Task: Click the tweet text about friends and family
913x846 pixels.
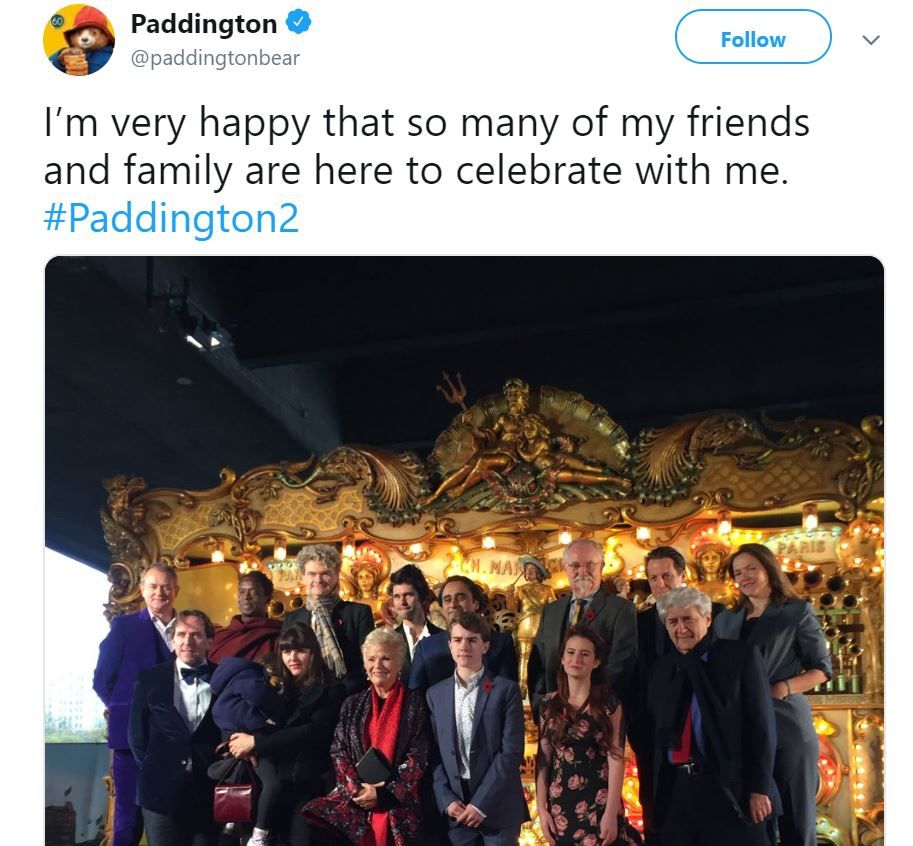Action: click(x=426, y=147)
